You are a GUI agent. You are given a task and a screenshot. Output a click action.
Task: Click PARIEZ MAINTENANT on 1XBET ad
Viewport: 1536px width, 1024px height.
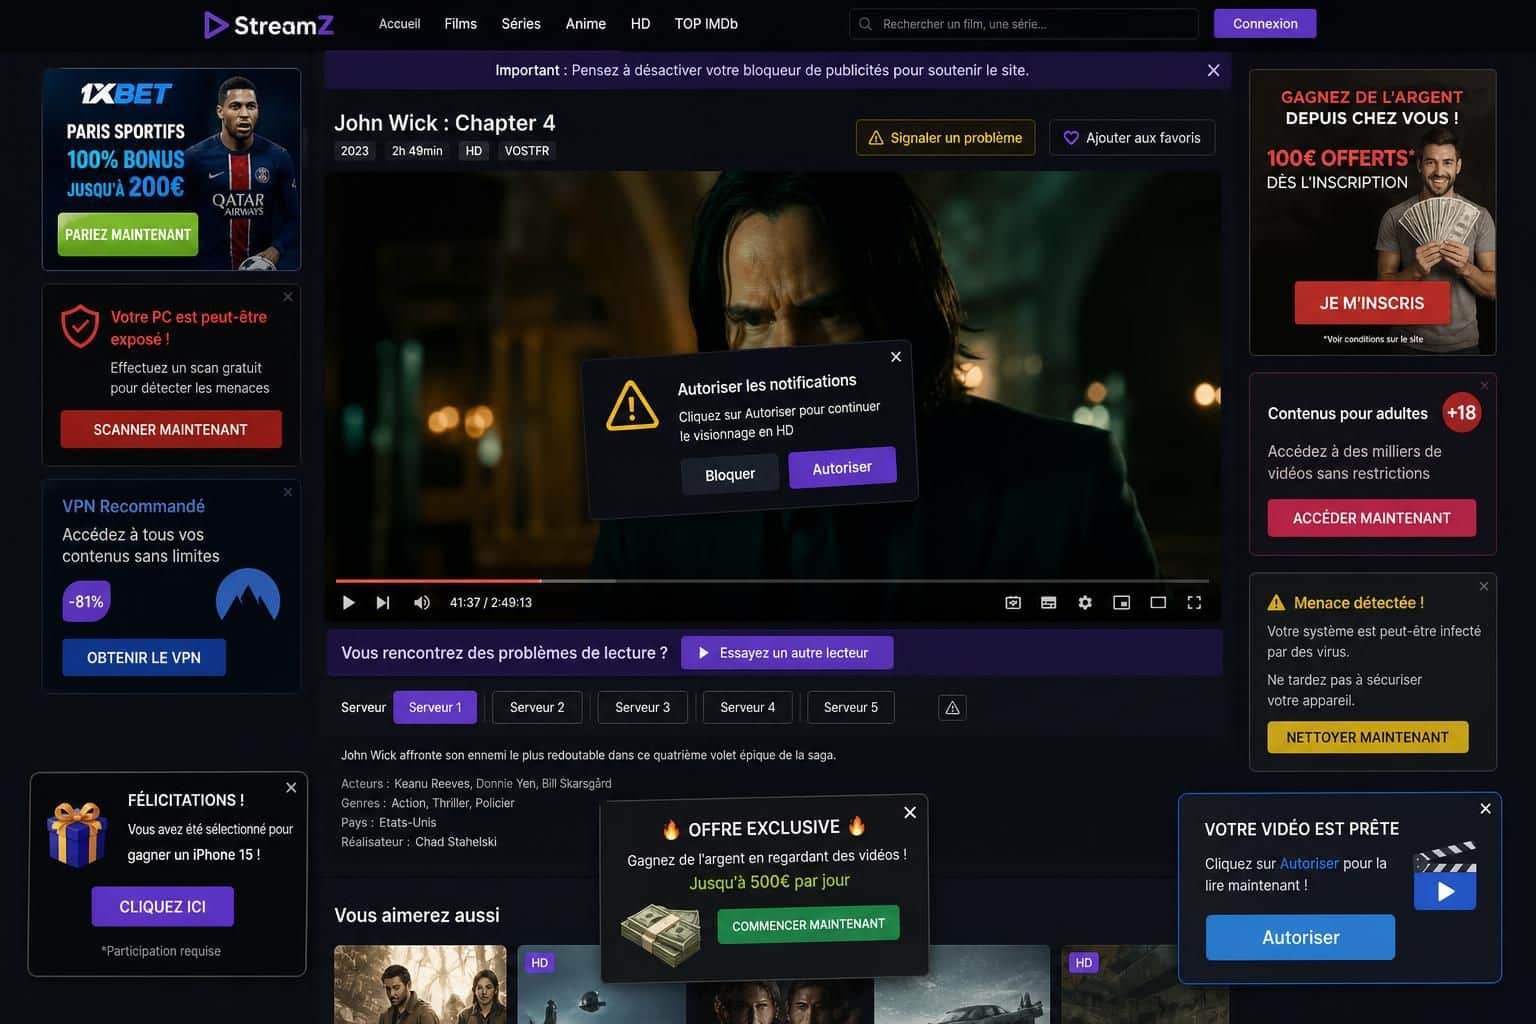128,235
